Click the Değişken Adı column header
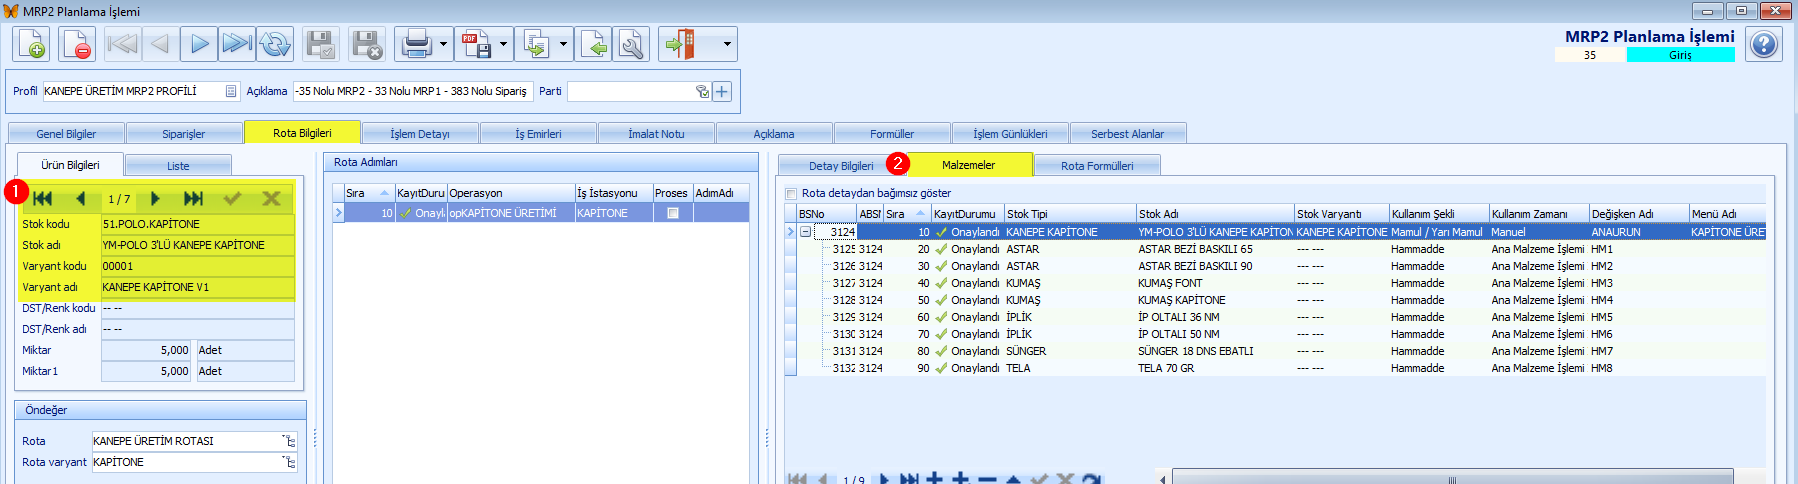 (1639, 214)
